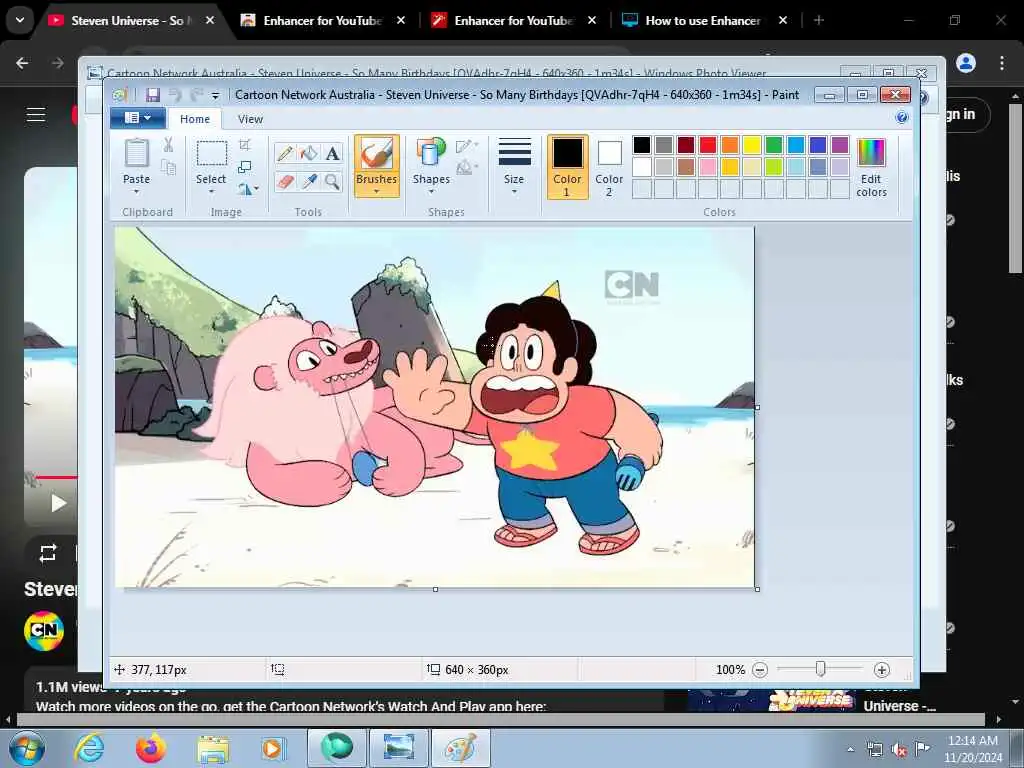Open Paint Help question mark icon
This screenshot has height=768, width=1024.
coord(902,118)
